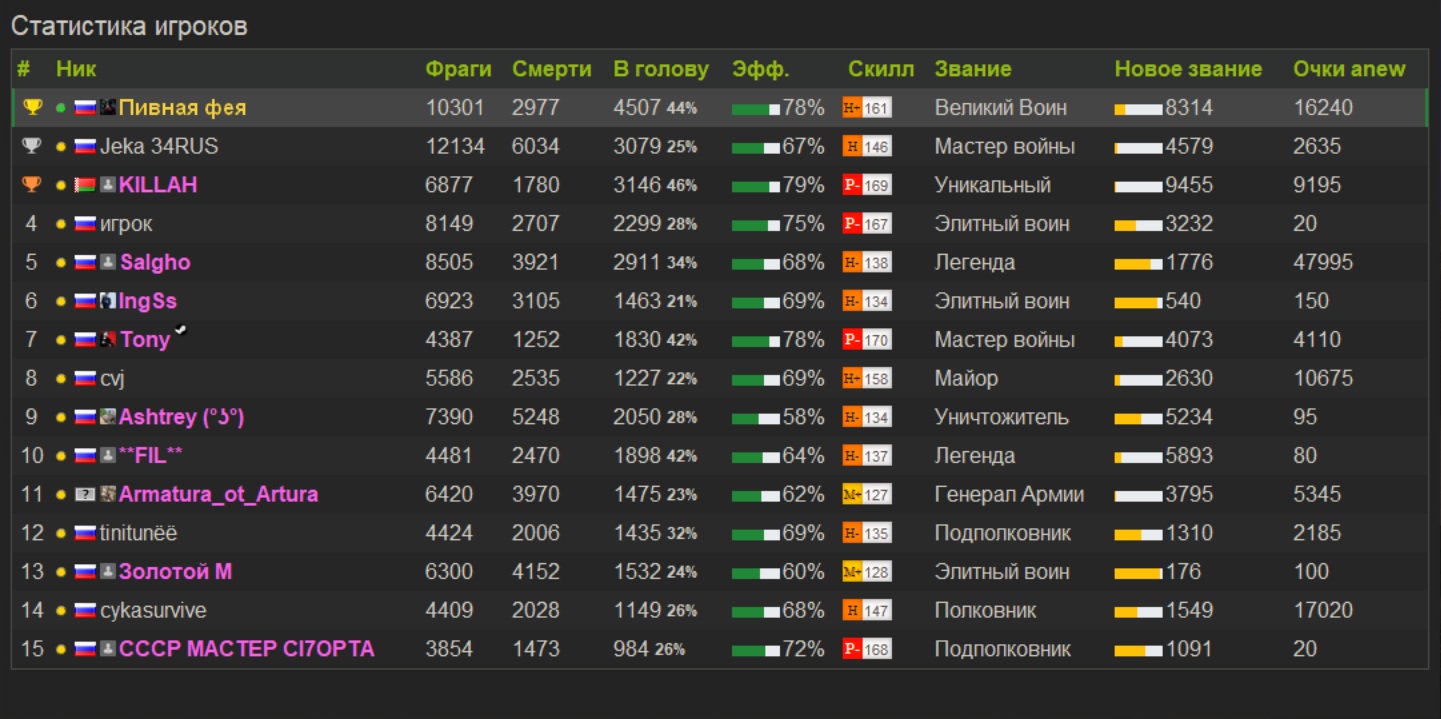Click the silver trophy icon beside Jeka 34RUS

pos(32,146)
